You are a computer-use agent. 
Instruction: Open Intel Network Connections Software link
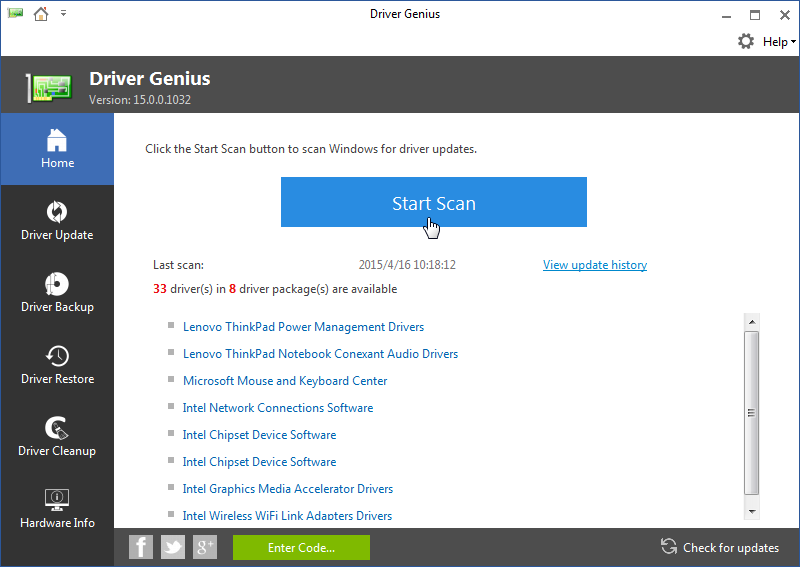point(278,408)
